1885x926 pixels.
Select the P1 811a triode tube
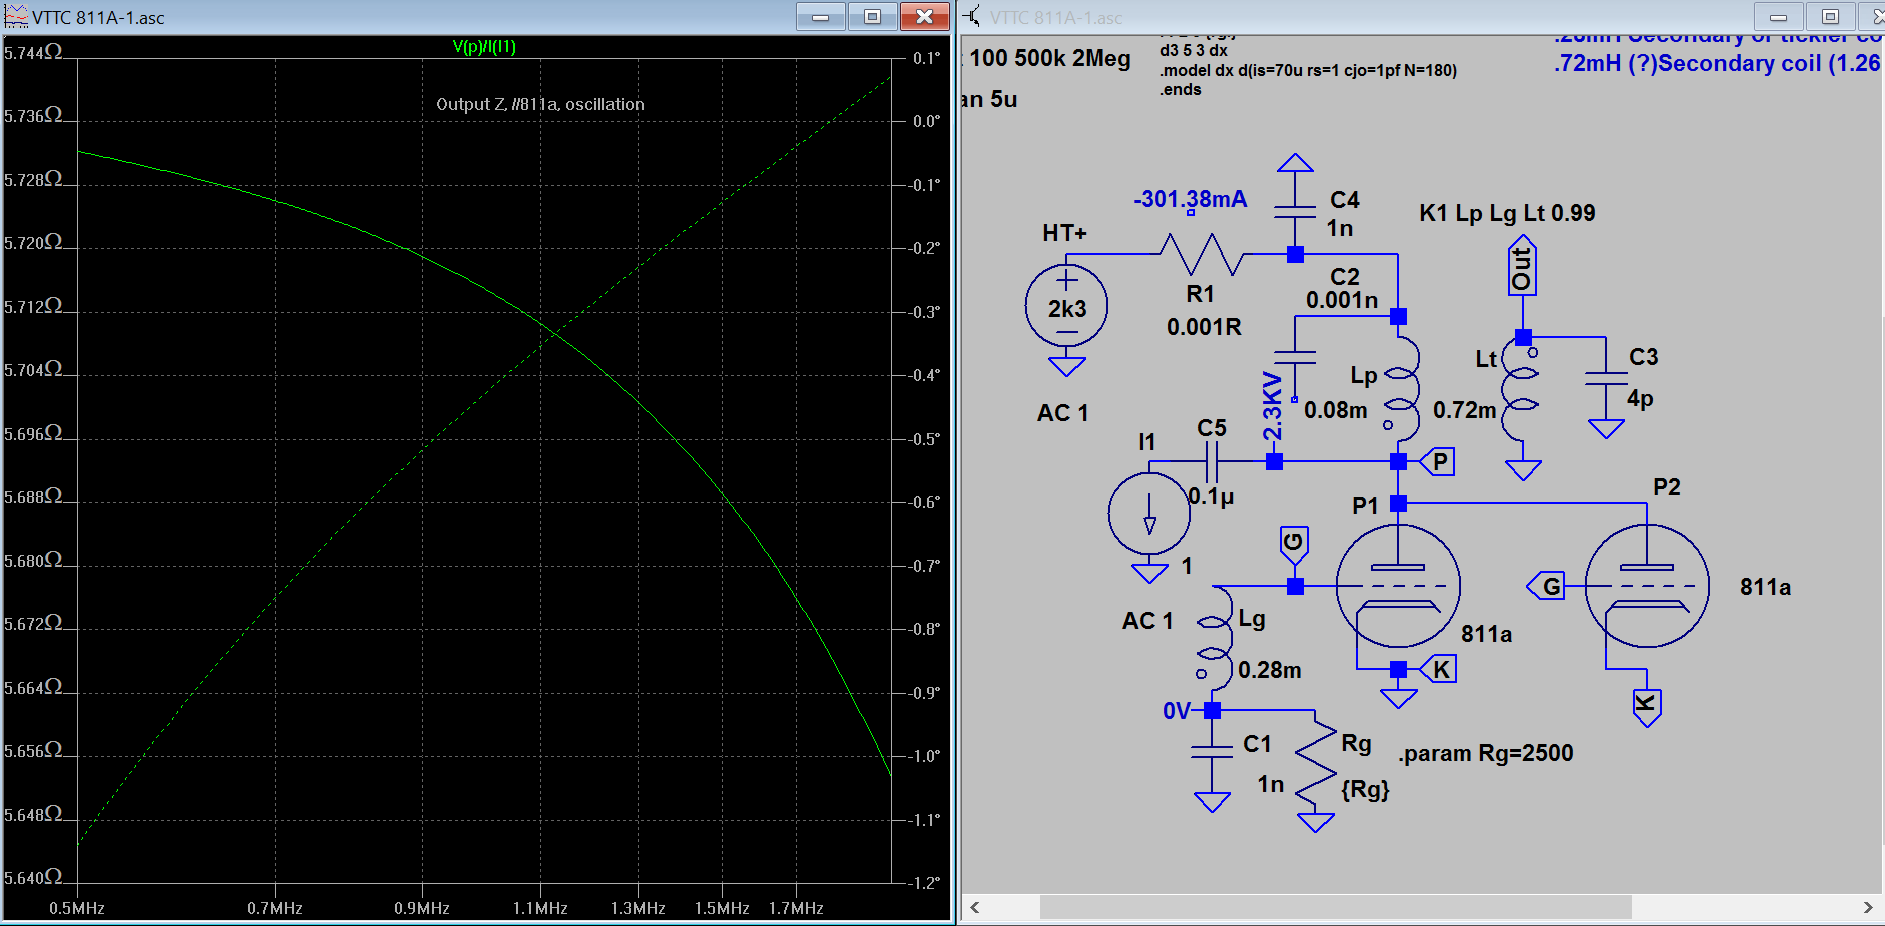(1398, 586)
